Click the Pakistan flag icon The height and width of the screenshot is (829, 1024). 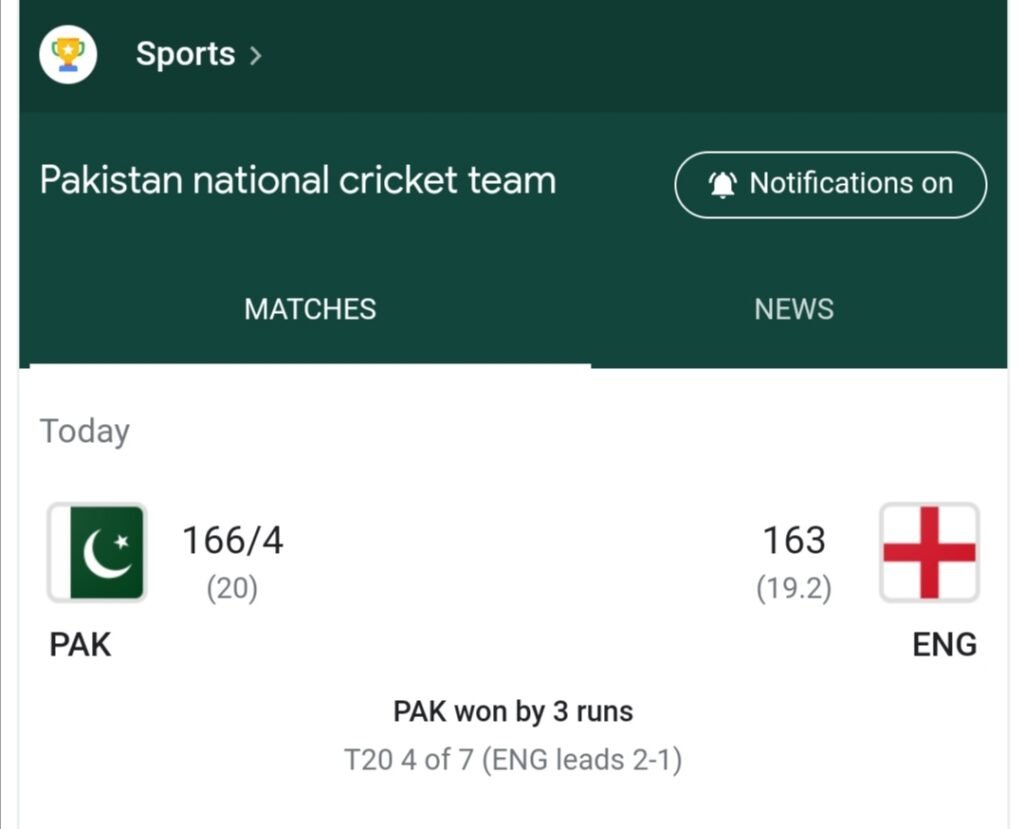[97, 553]
